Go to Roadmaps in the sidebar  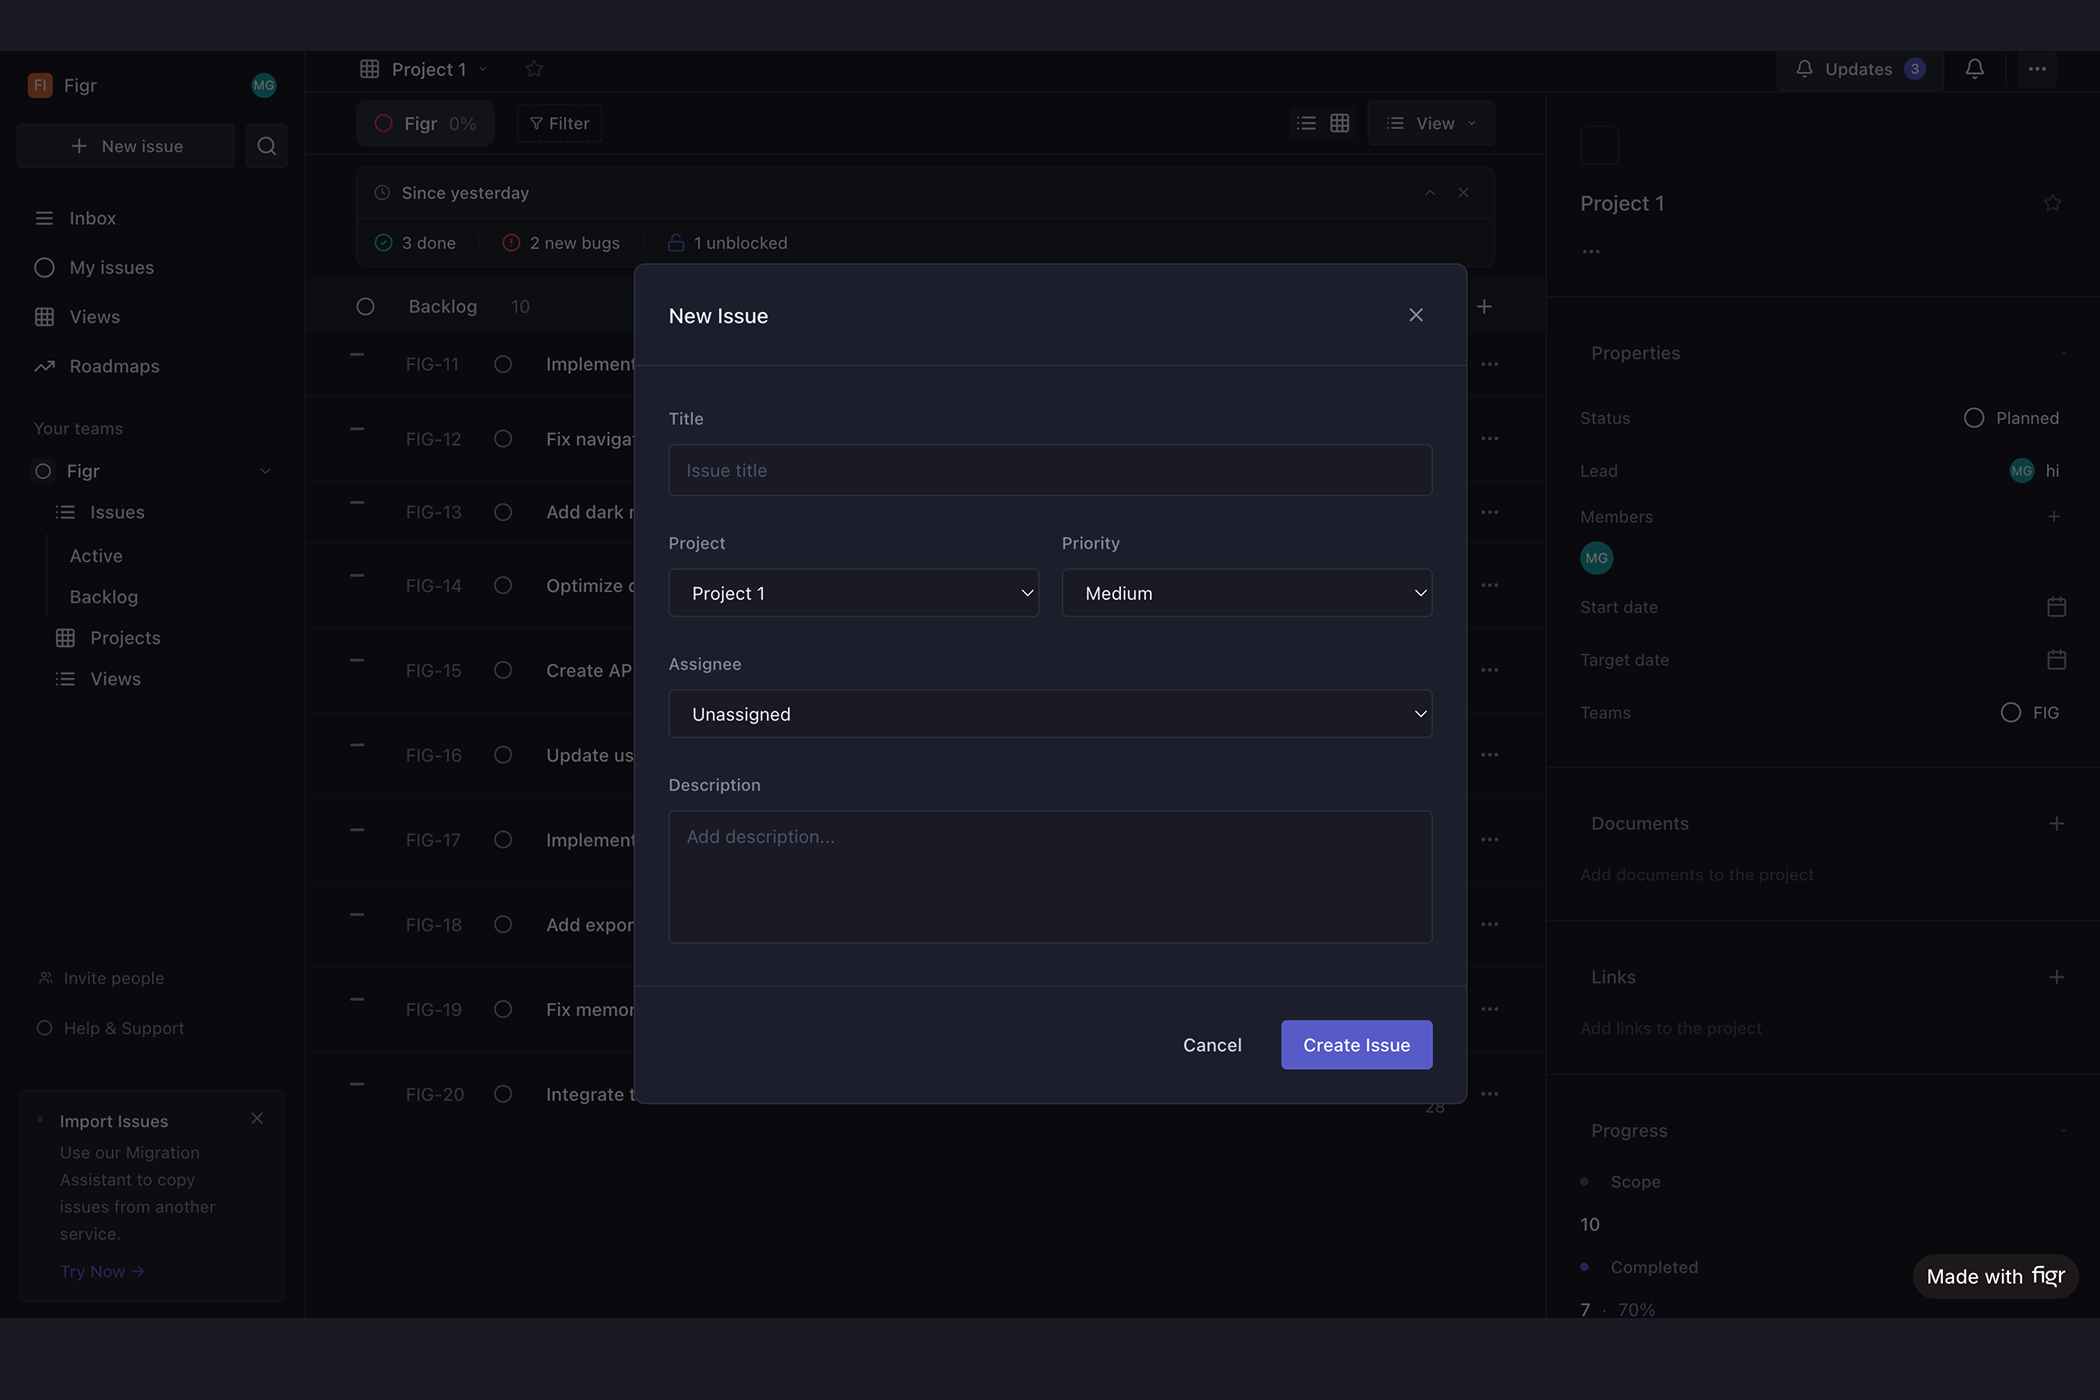[x=114, y=366]
